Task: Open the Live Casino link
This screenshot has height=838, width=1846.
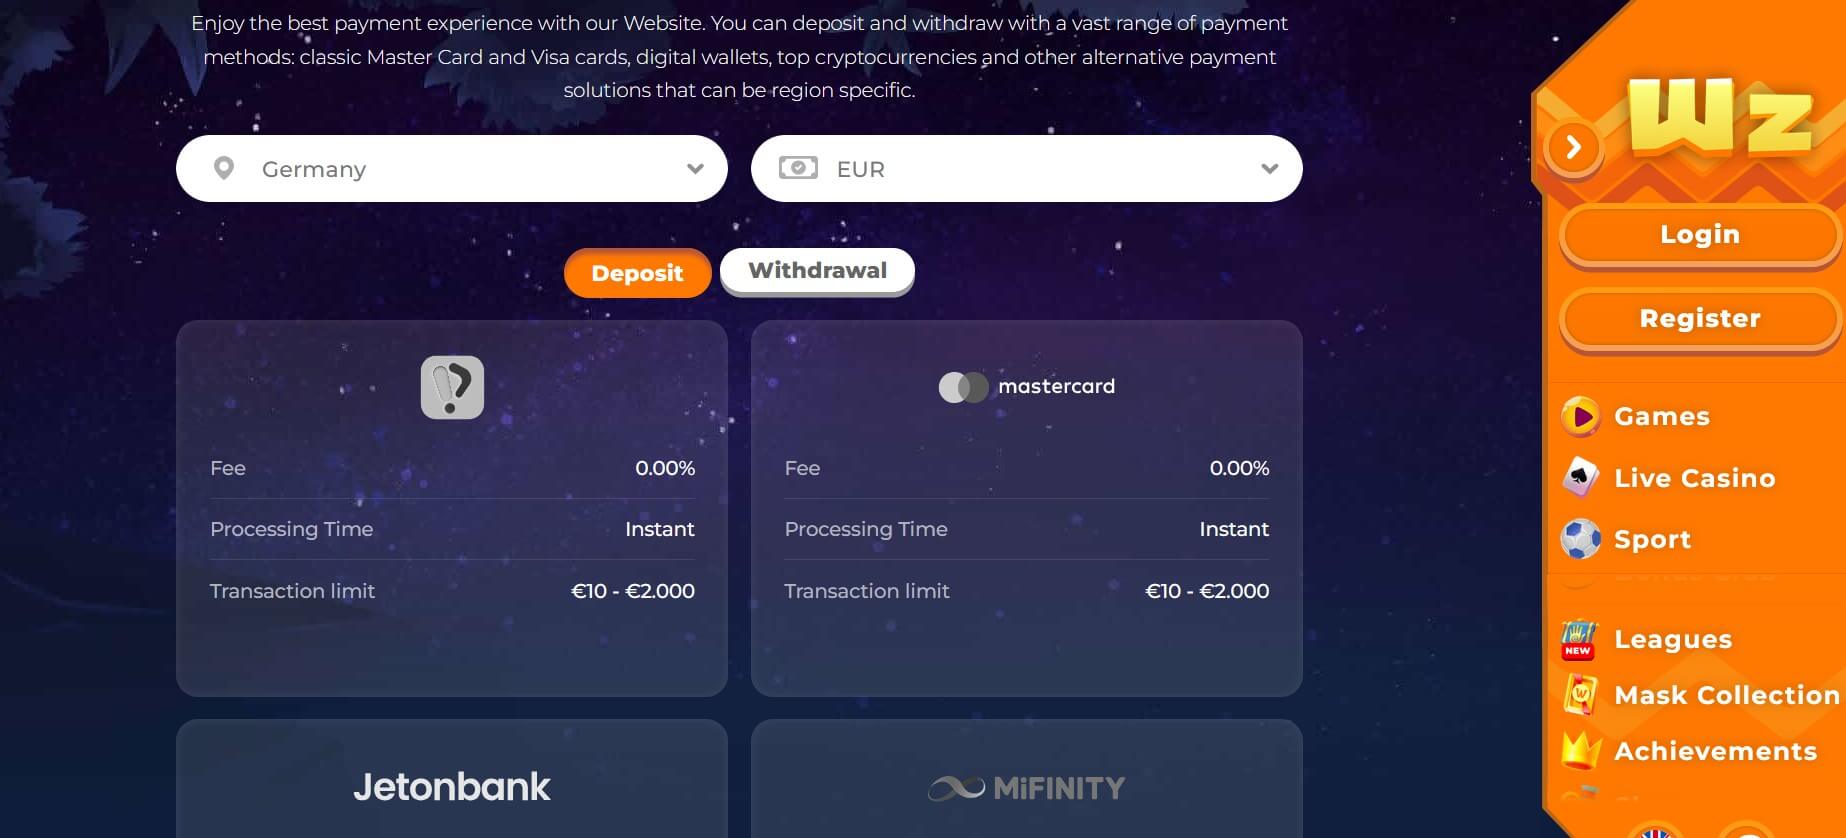Action: pyautogui.click(x=1694, y=478)
